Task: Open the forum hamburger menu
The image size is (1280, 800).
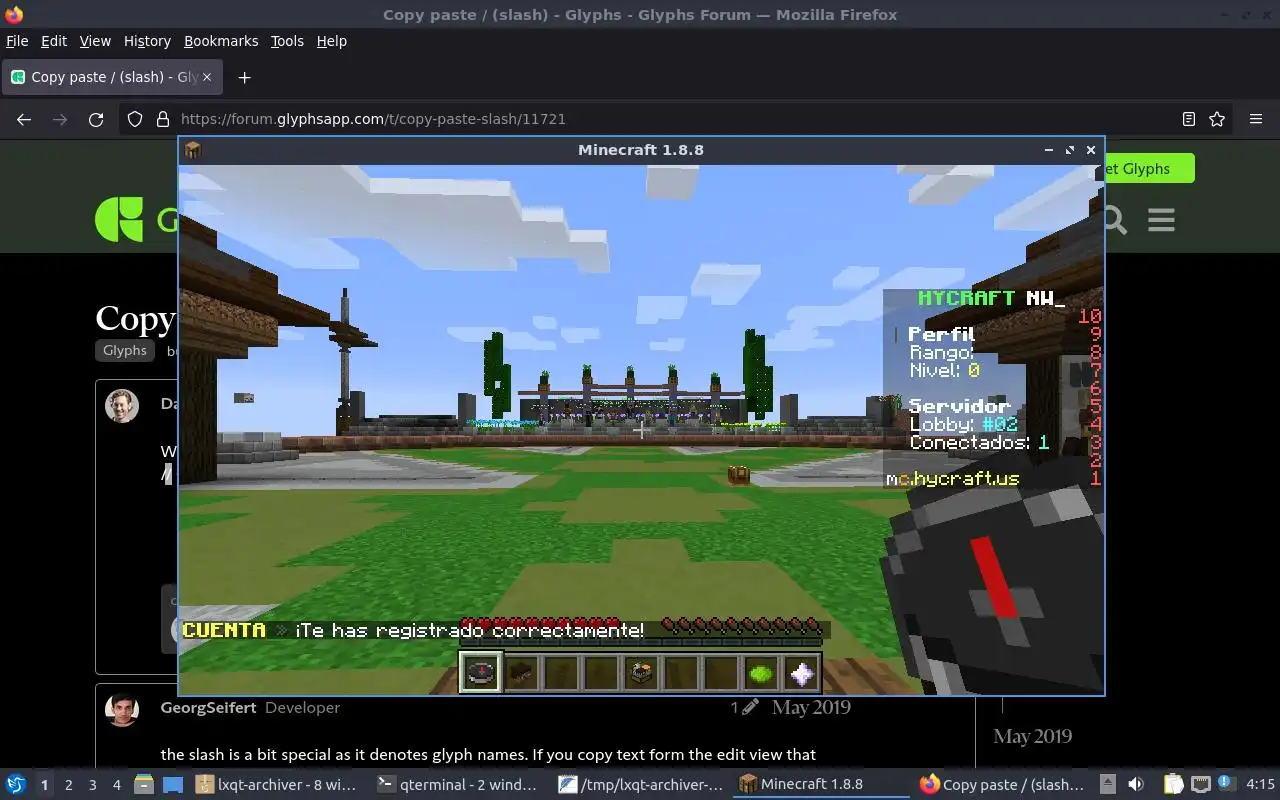Action: coord(1161,219)
